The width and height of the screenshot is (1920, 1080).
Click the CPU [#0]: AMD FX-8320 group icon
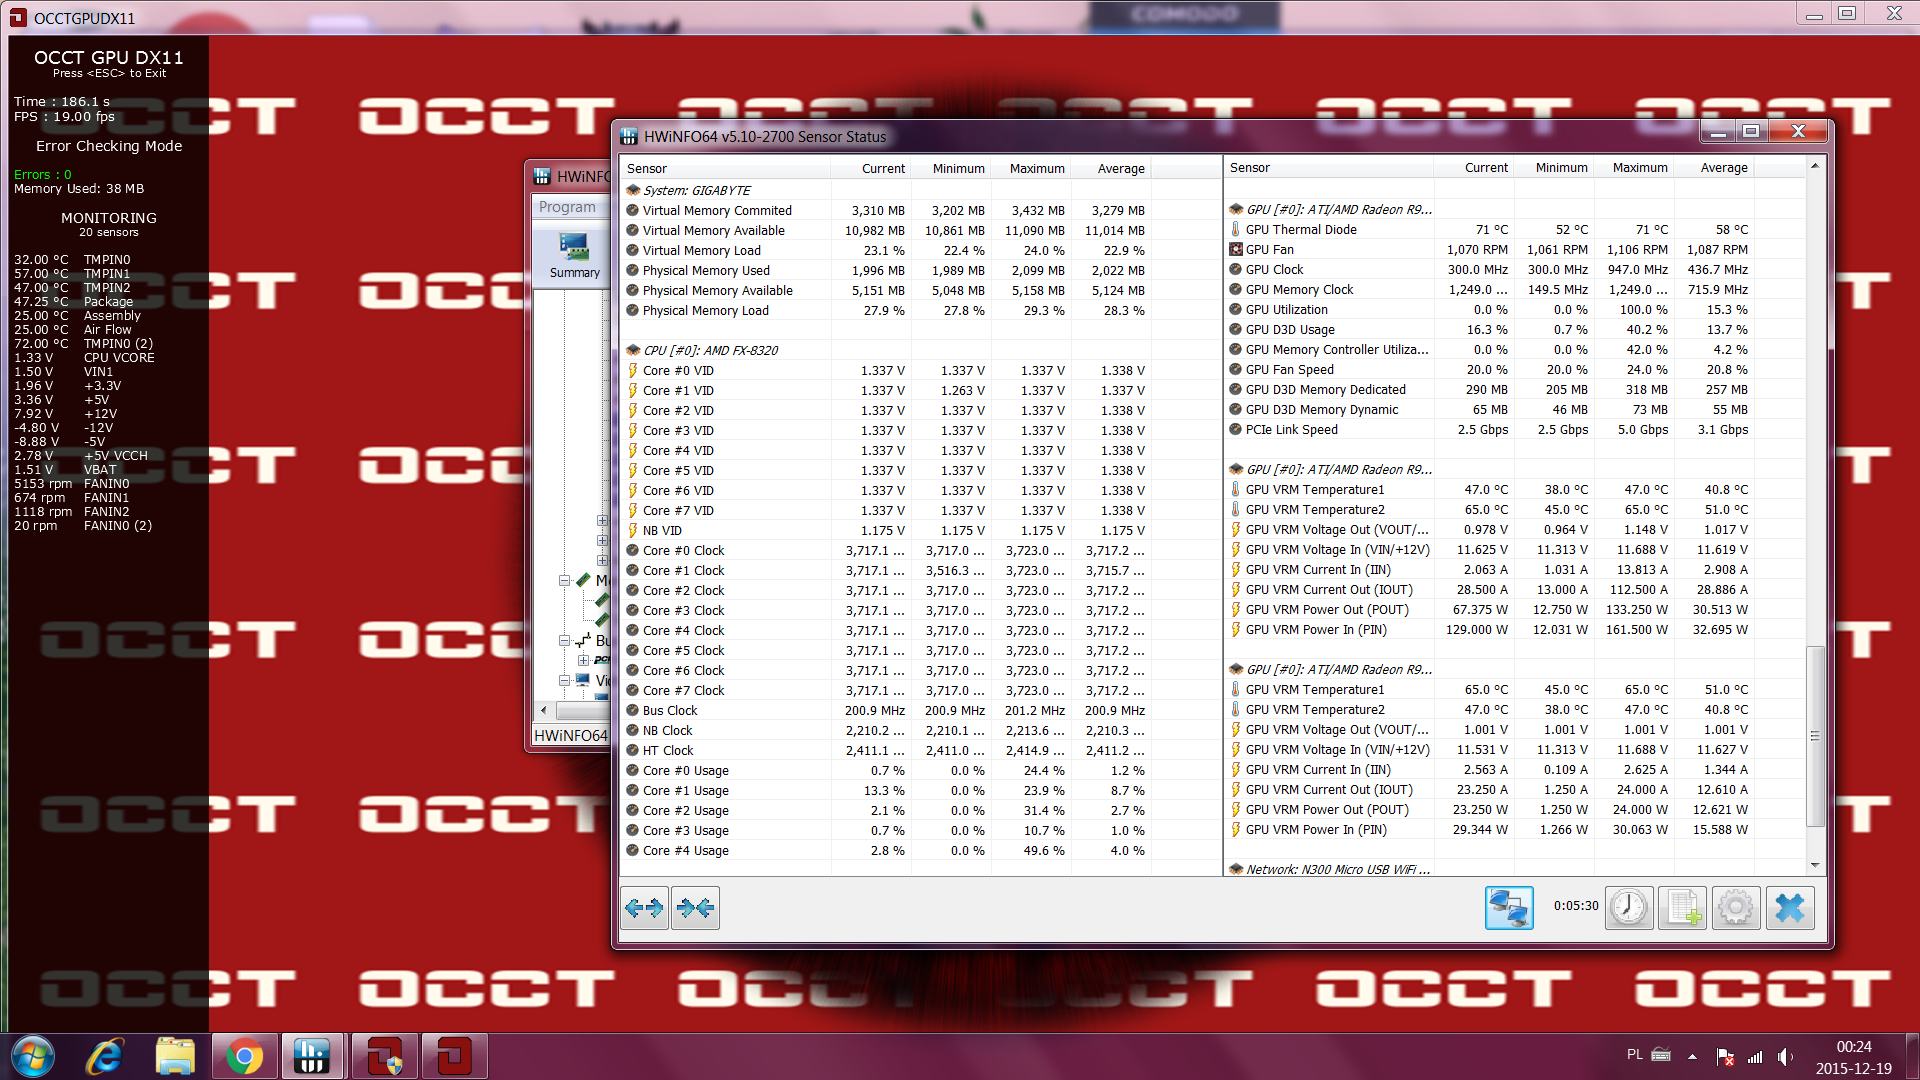[633, 350]
